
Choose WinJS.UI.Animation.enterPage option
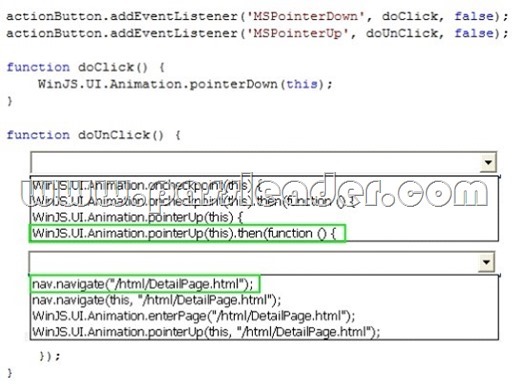pyautogui.click(x=194, y=315)
